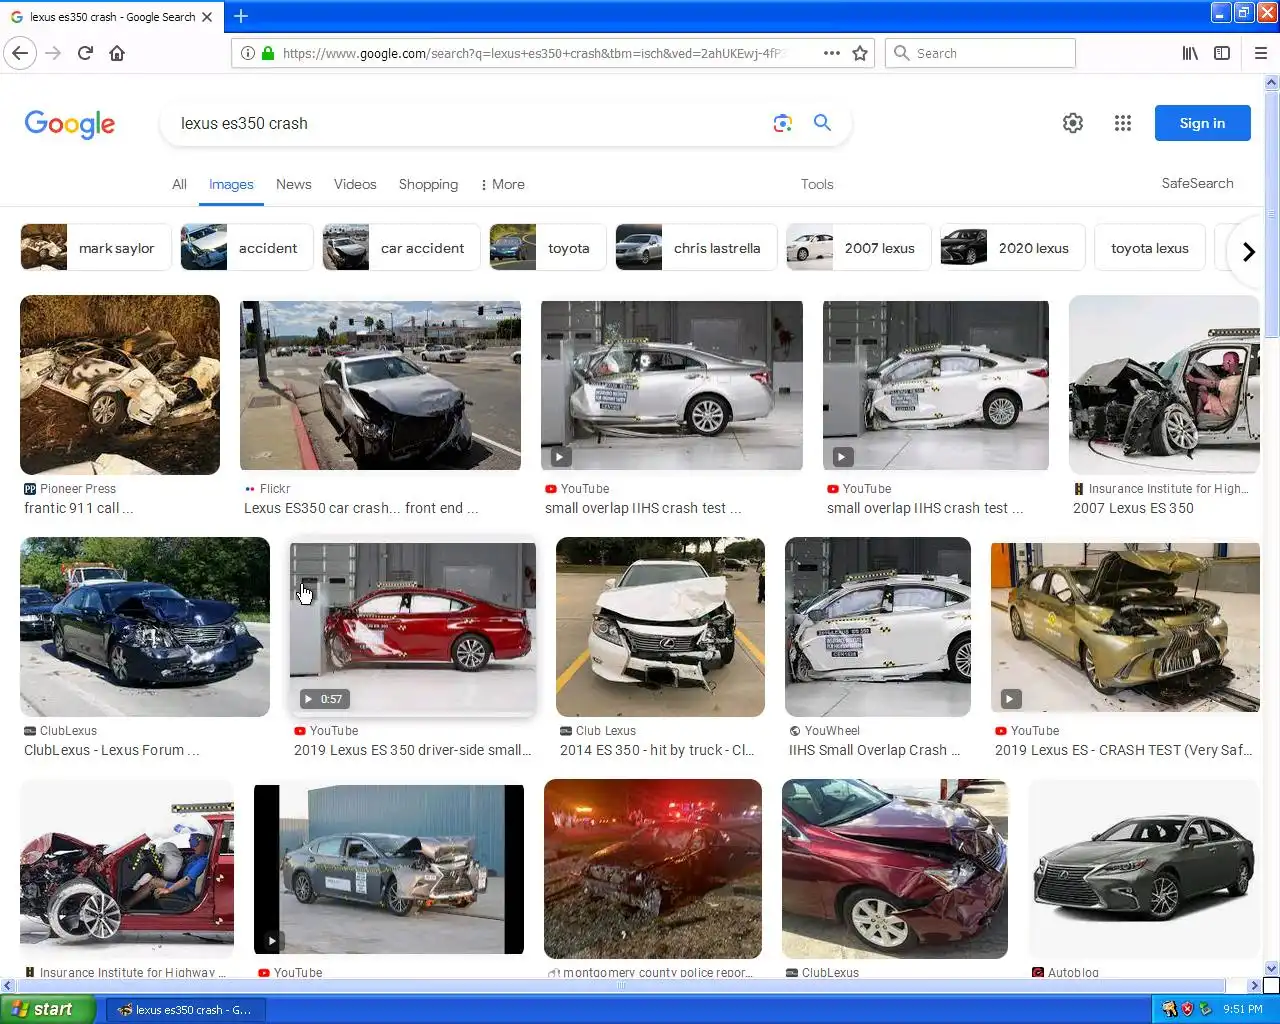Switch to the News tab
This screenshot has height=1024, width=1280.
(x=294, y=184)
